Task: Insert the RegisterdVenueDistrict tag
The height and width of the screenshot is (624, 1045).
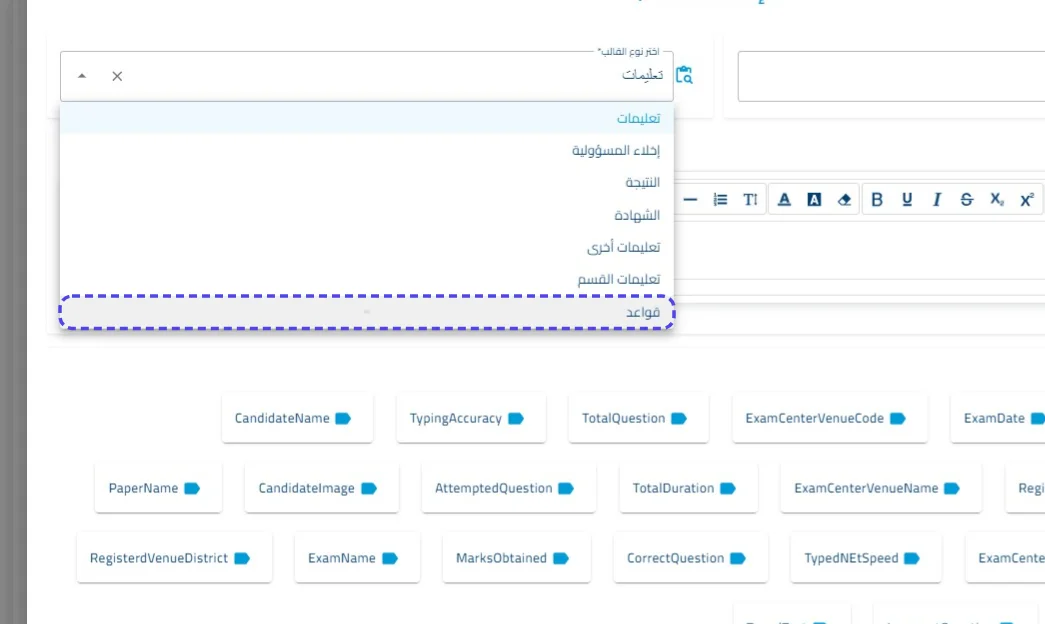Action: pyautogui.click(x=175, y=558)
